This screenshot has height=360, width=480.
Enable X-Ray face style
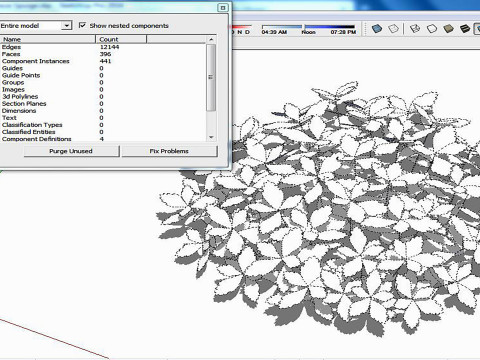377,29
